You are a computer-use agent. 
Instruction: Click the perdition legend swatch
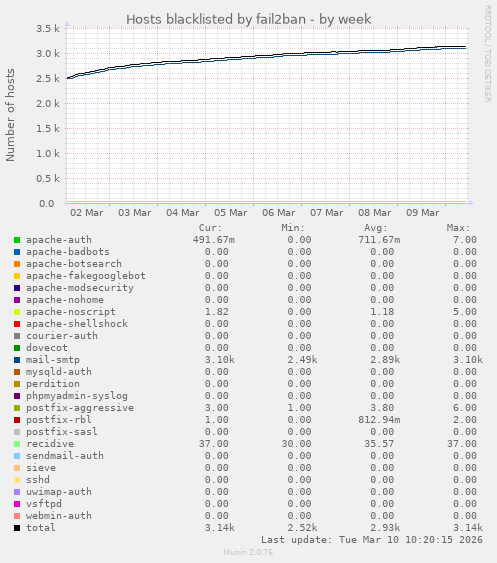click(x=17, y=384)
